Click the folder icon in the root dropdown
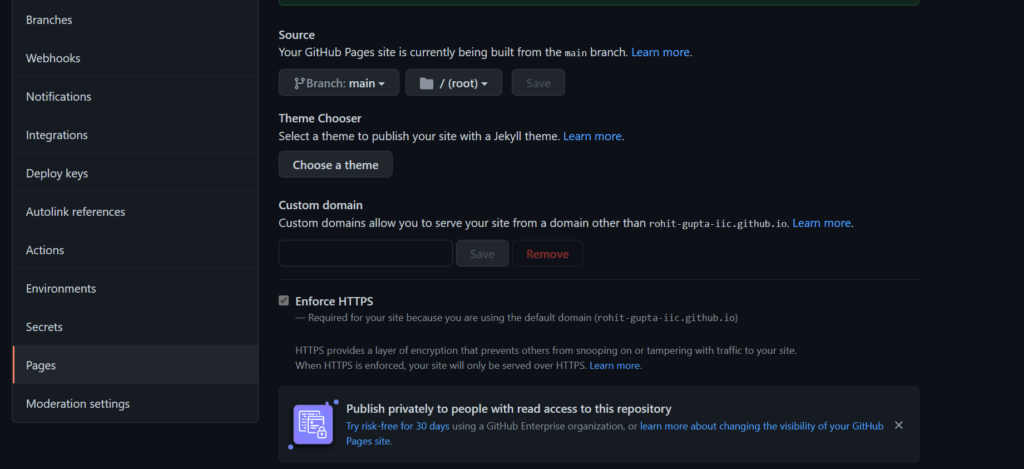Image resolution: width=1024 pixels, height=469 pixels. [426, 83]
